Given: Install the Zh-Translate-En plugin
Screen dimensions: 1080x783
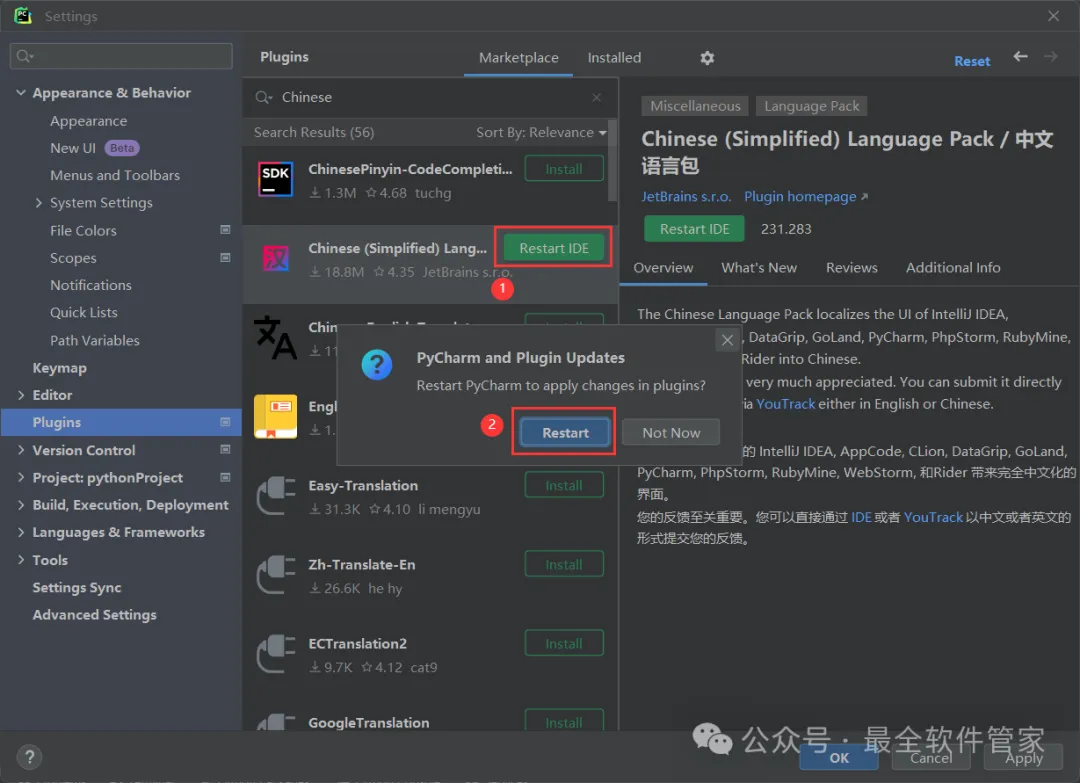Looking at the screenshot, I should pyautogui.click(x=564, y=565).
